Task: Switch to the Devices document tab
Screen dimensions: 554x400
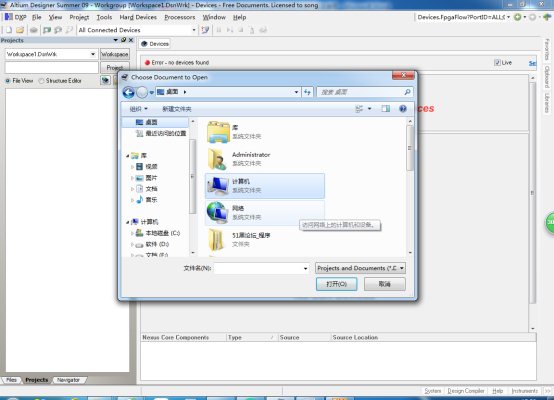Action: (x=155, y=44)
